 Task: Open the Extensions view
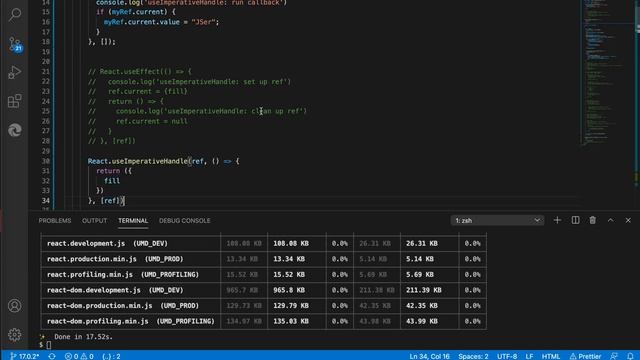click(15, 101)
